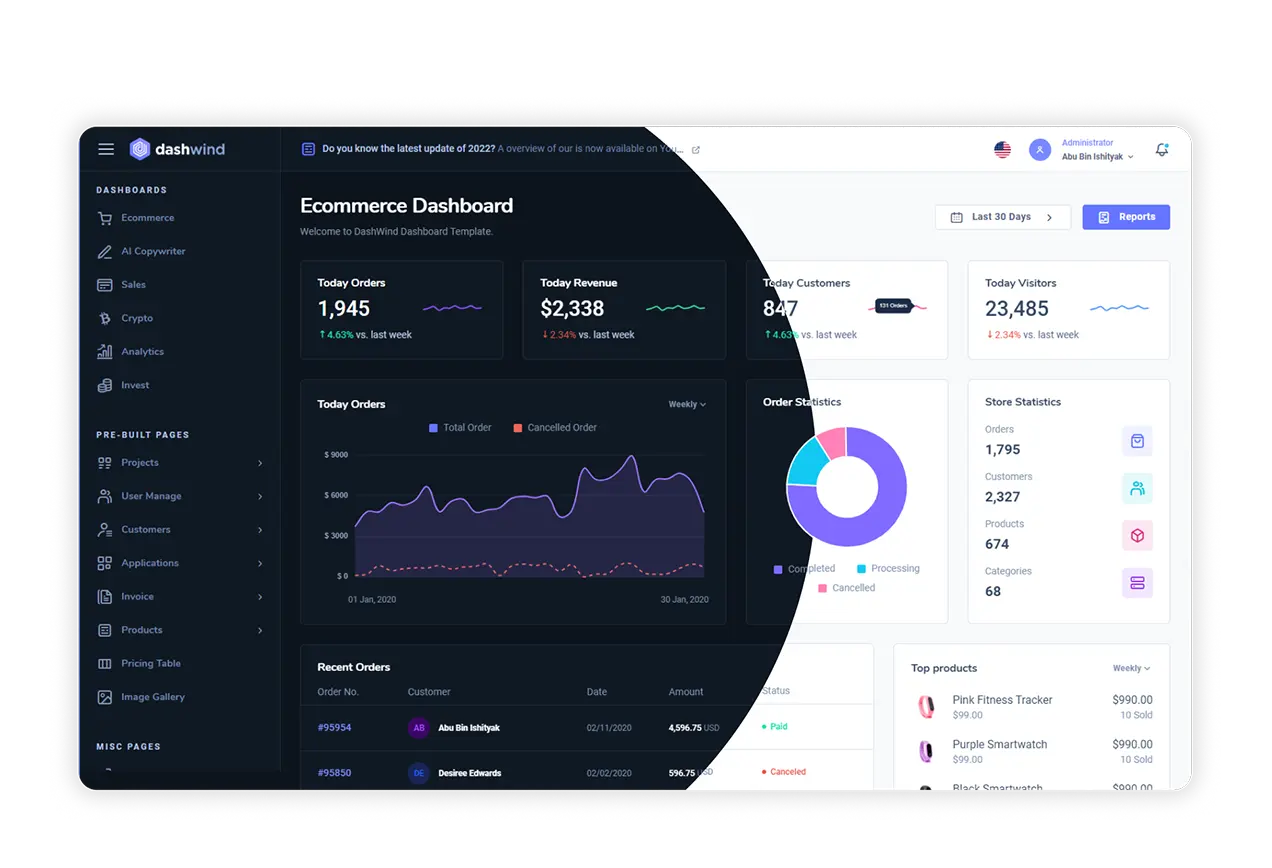Click the Invoice document icon

[104, 597]
